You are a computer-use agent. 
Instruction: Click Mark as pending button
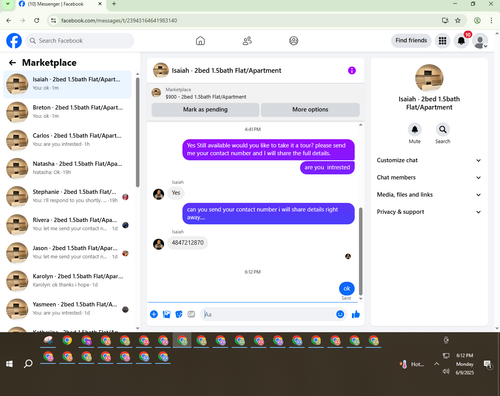205,110
